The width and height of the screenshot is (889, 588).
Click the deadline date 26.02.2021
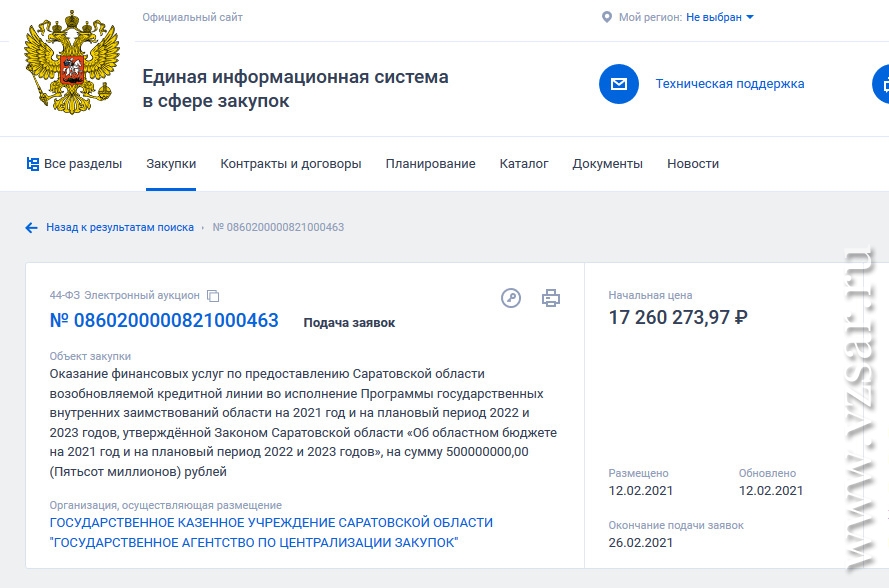[x=641, y=543]
